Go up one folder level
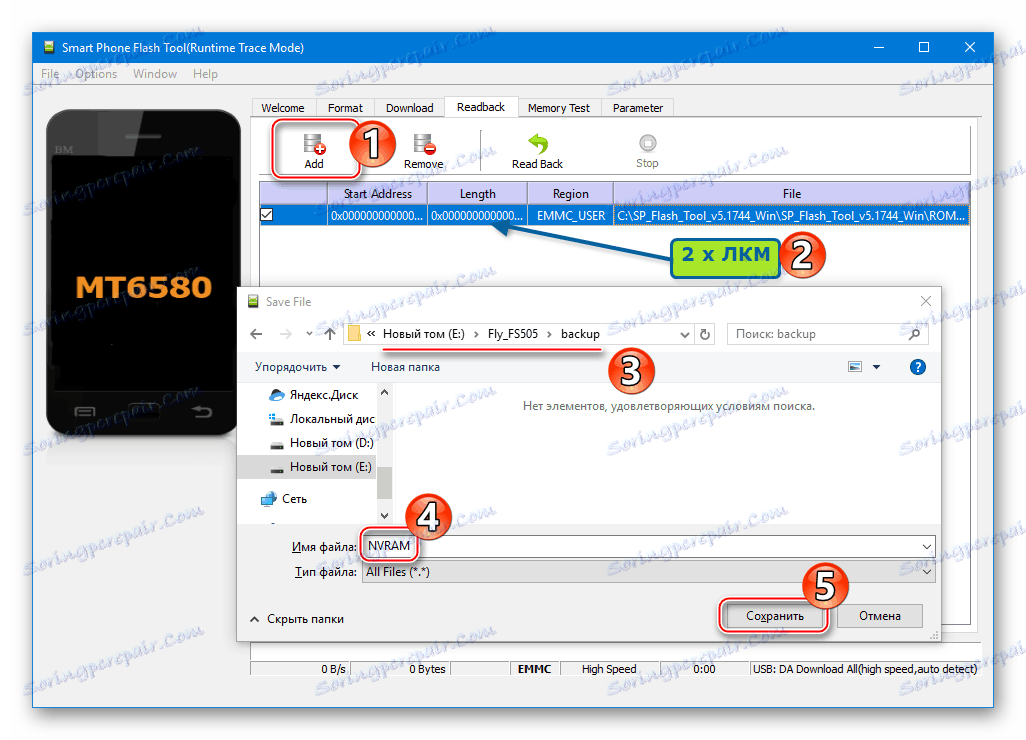The width and height of the screenshot is (1026, 740). coord(330,334)
